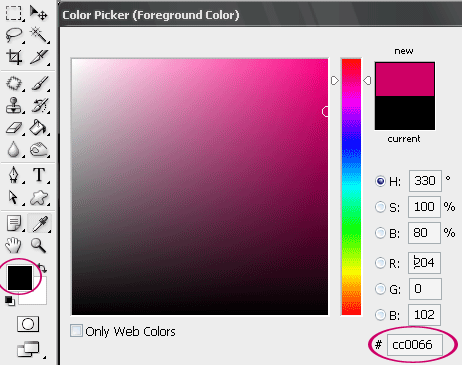462x365 pixels.
Task: Change the screen mode
Action: (28, 349)
